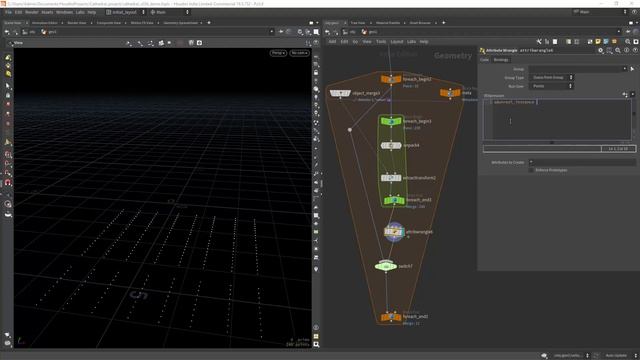
Task: Click the group selection arrow beside Group field
Action: click(x=632, y=69)
